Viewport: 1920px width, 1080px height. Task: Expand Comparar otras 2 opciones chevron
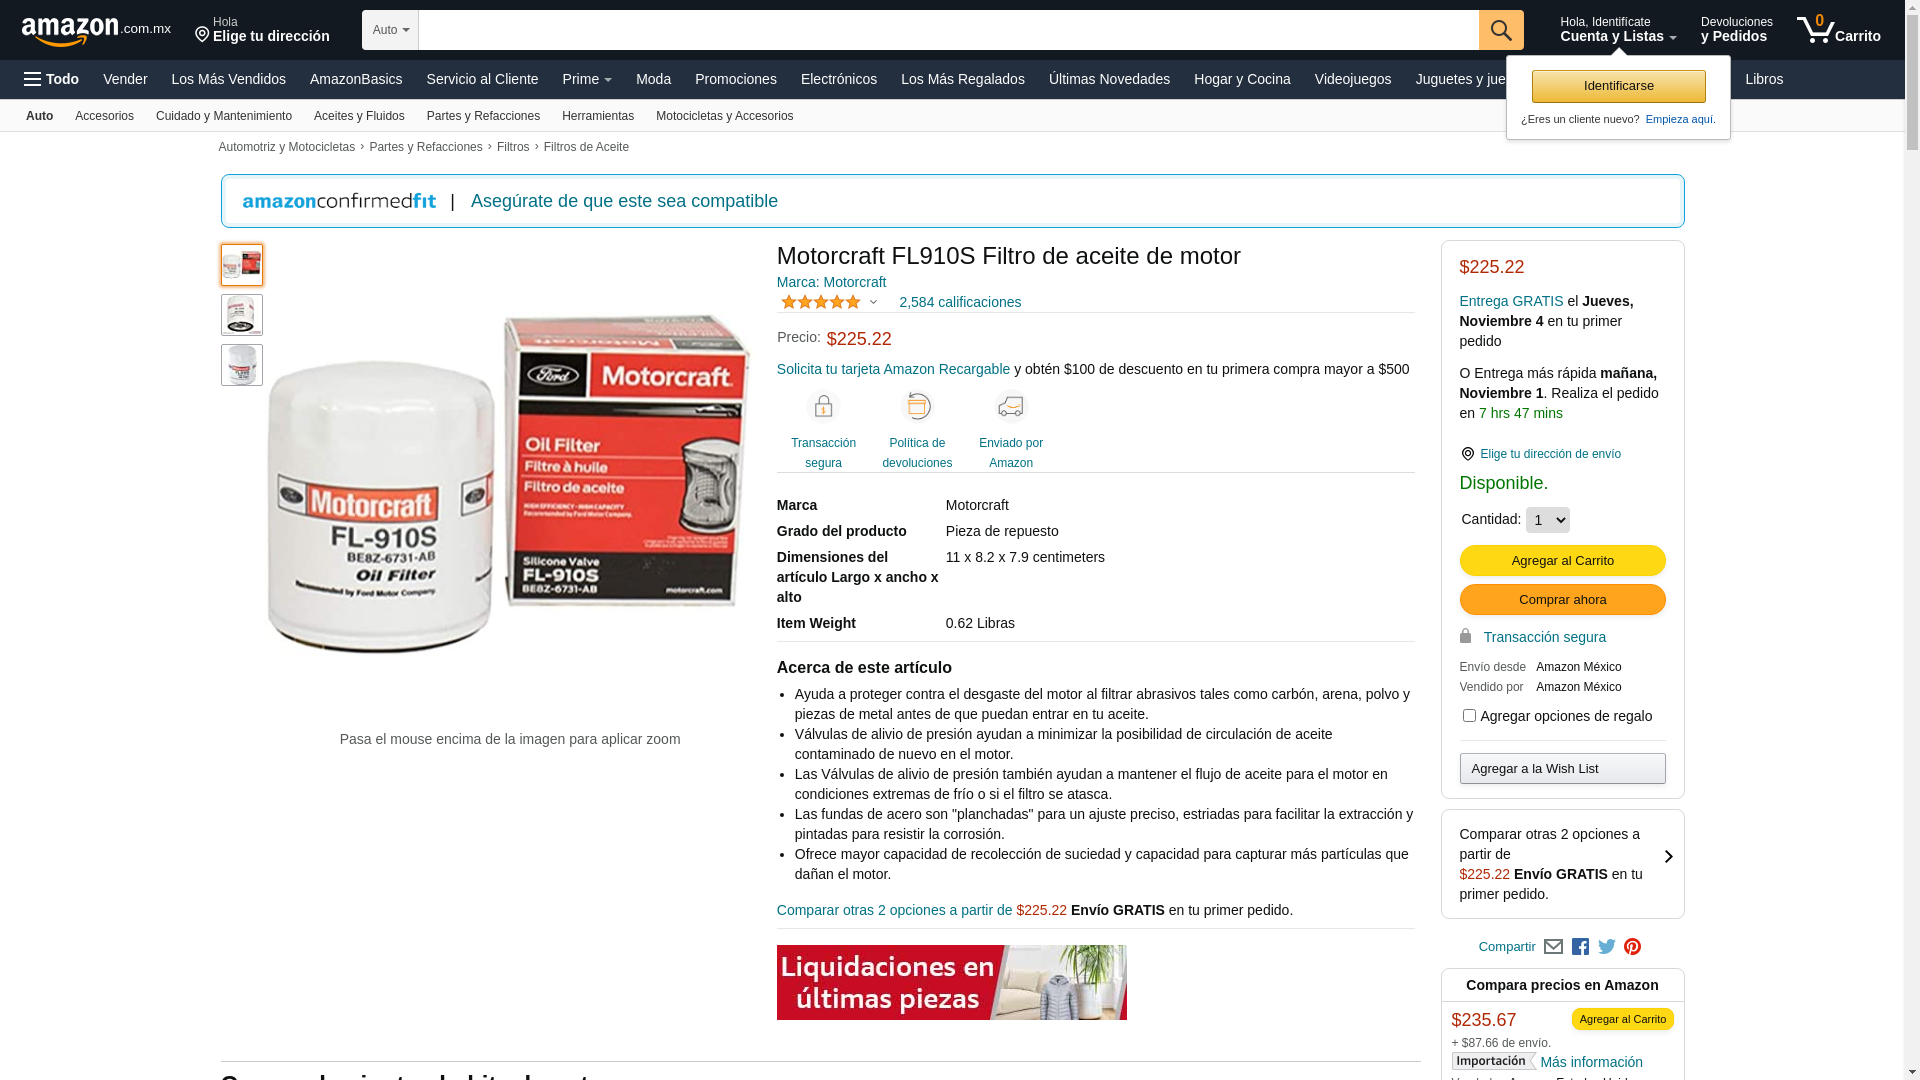(x=1668, y=857)
